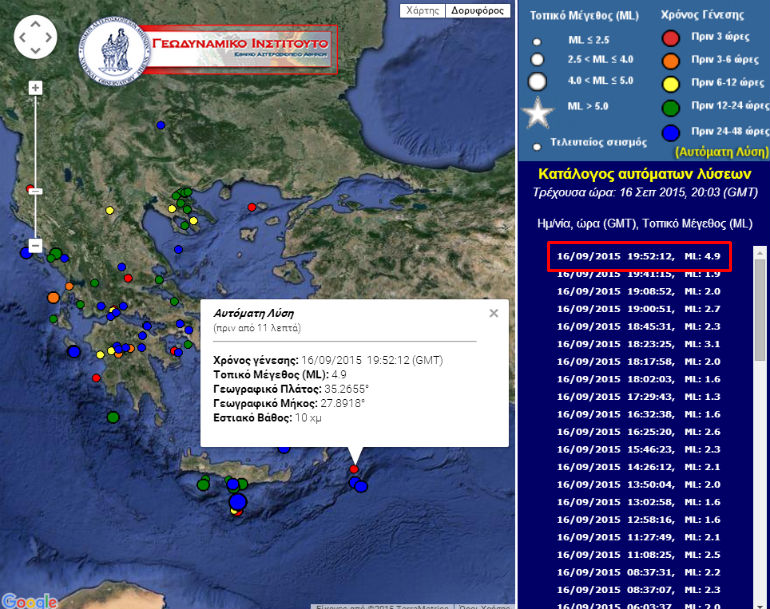Open the 18:23:25 ML 3.1 catalog entry

[638, 343]
